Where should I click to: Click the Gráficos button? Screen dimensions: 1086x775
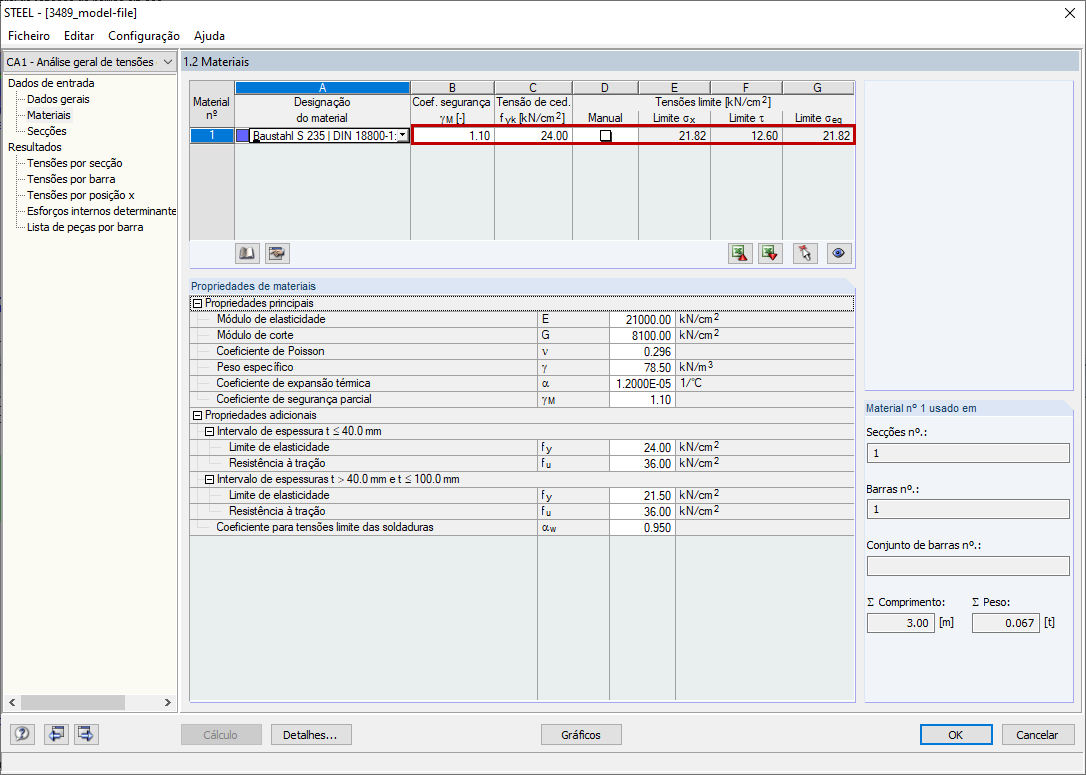point(581,735)
